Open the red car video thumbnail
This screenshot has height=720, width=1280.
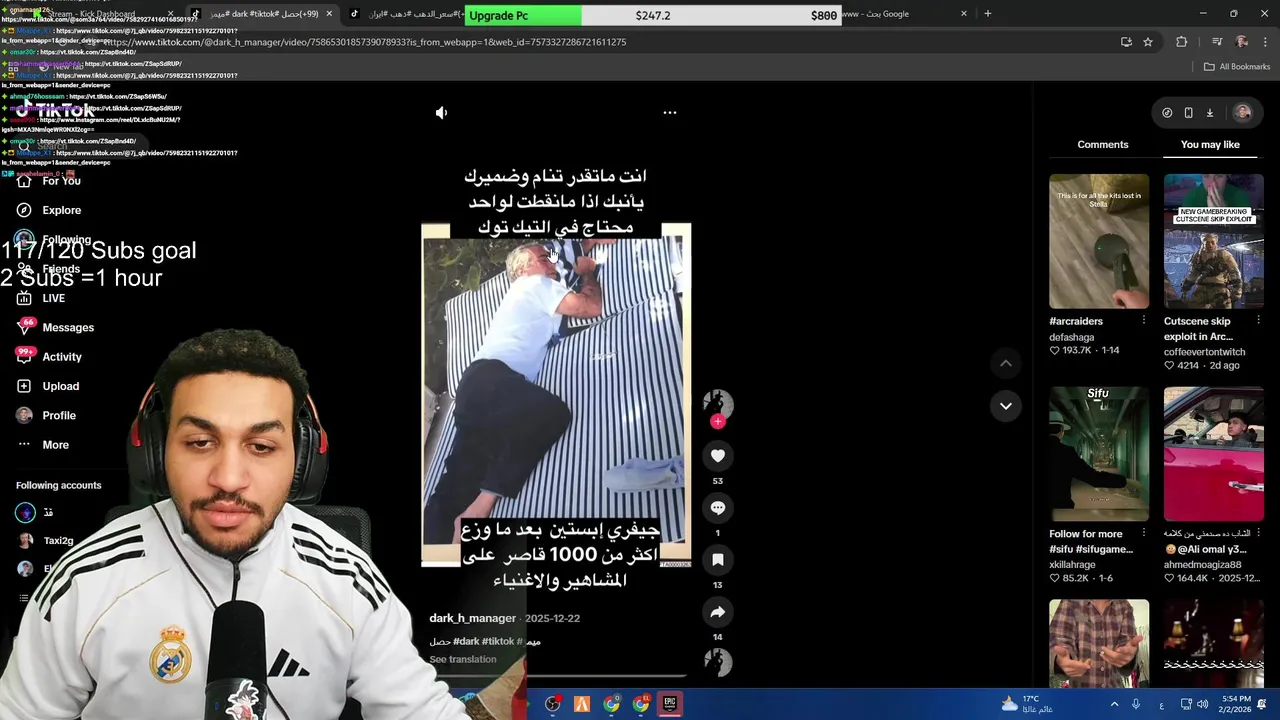tap(1213, 454)
